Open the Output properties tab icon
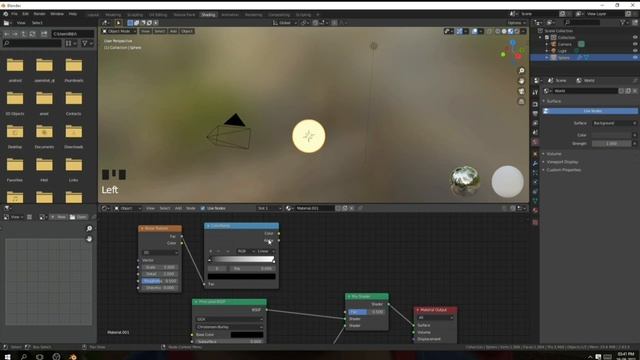The width and height of the screenshot is (640, 360). [x=535, y=113]
